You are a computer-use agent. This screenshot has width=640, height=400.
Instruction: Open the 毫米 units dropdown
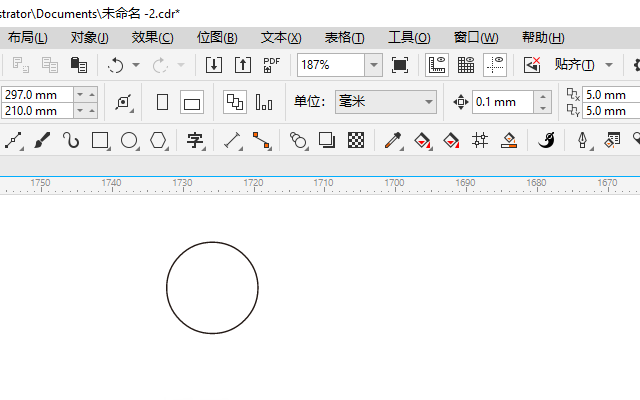386,102
